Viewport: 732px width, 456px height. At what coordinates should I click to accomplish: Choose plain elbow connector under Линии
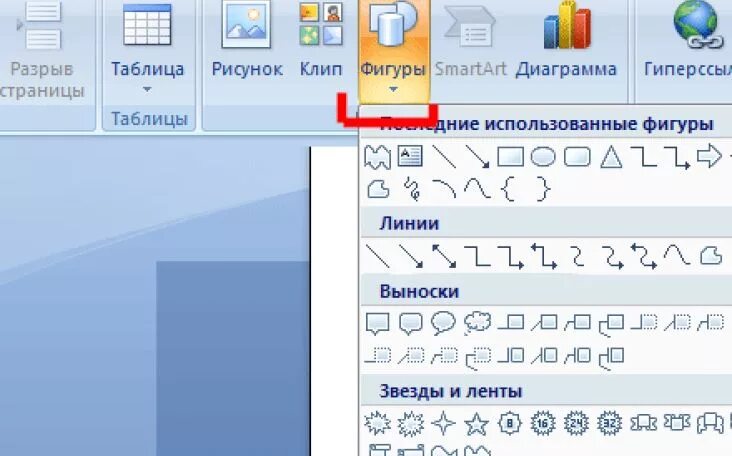[x=477, y=256]
